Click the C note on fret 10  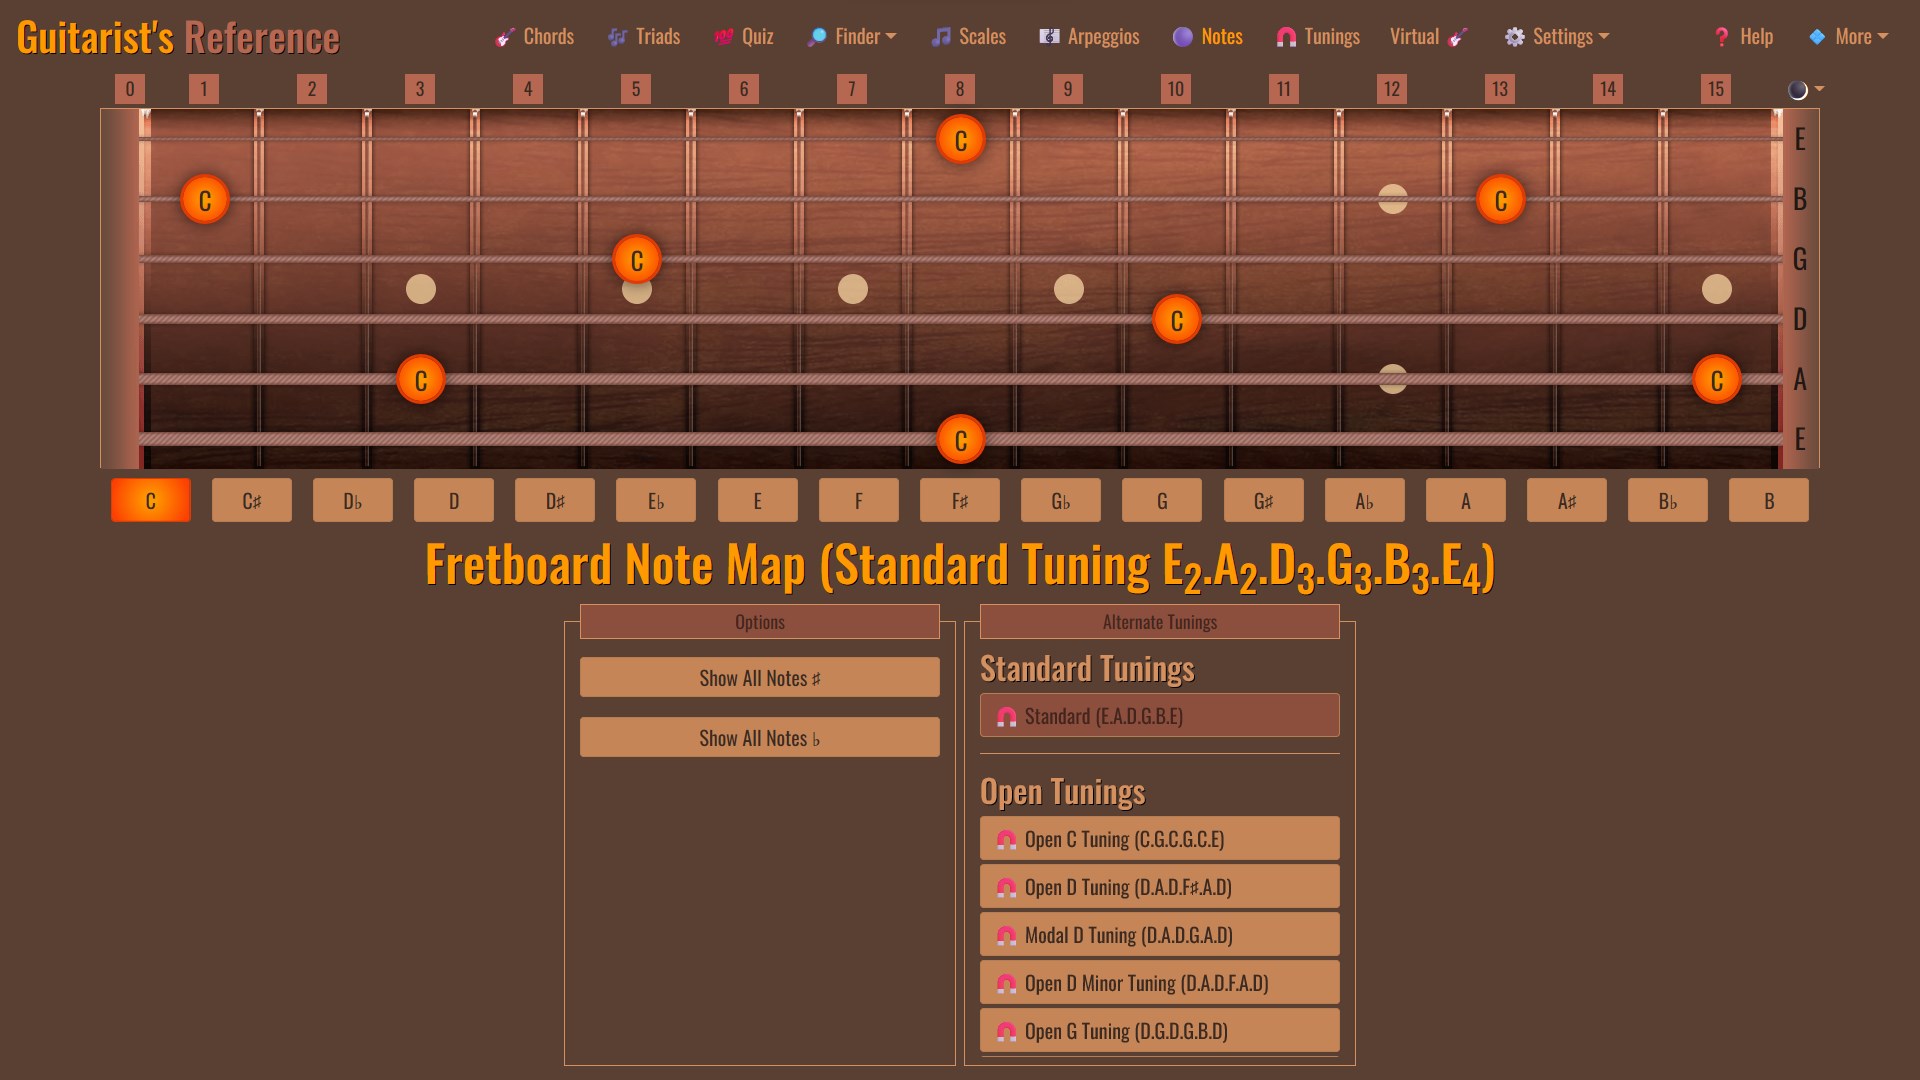point(1177,320)
